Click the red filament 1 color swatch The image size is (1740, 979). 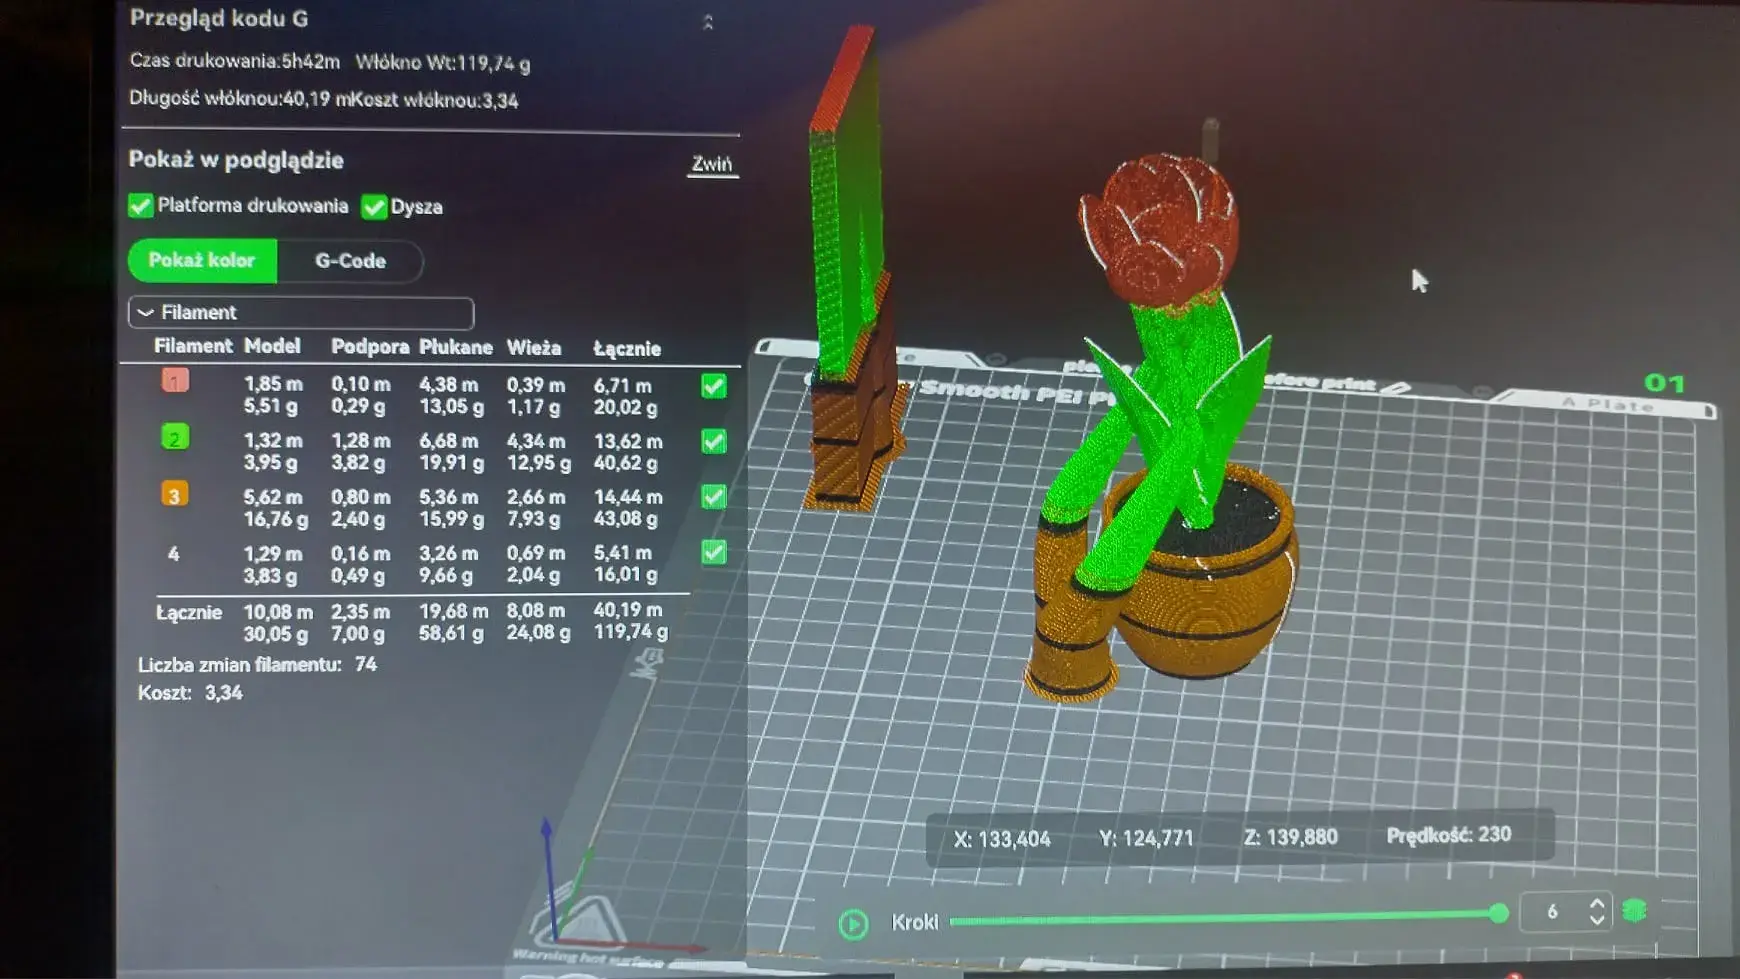pos(175,381)
